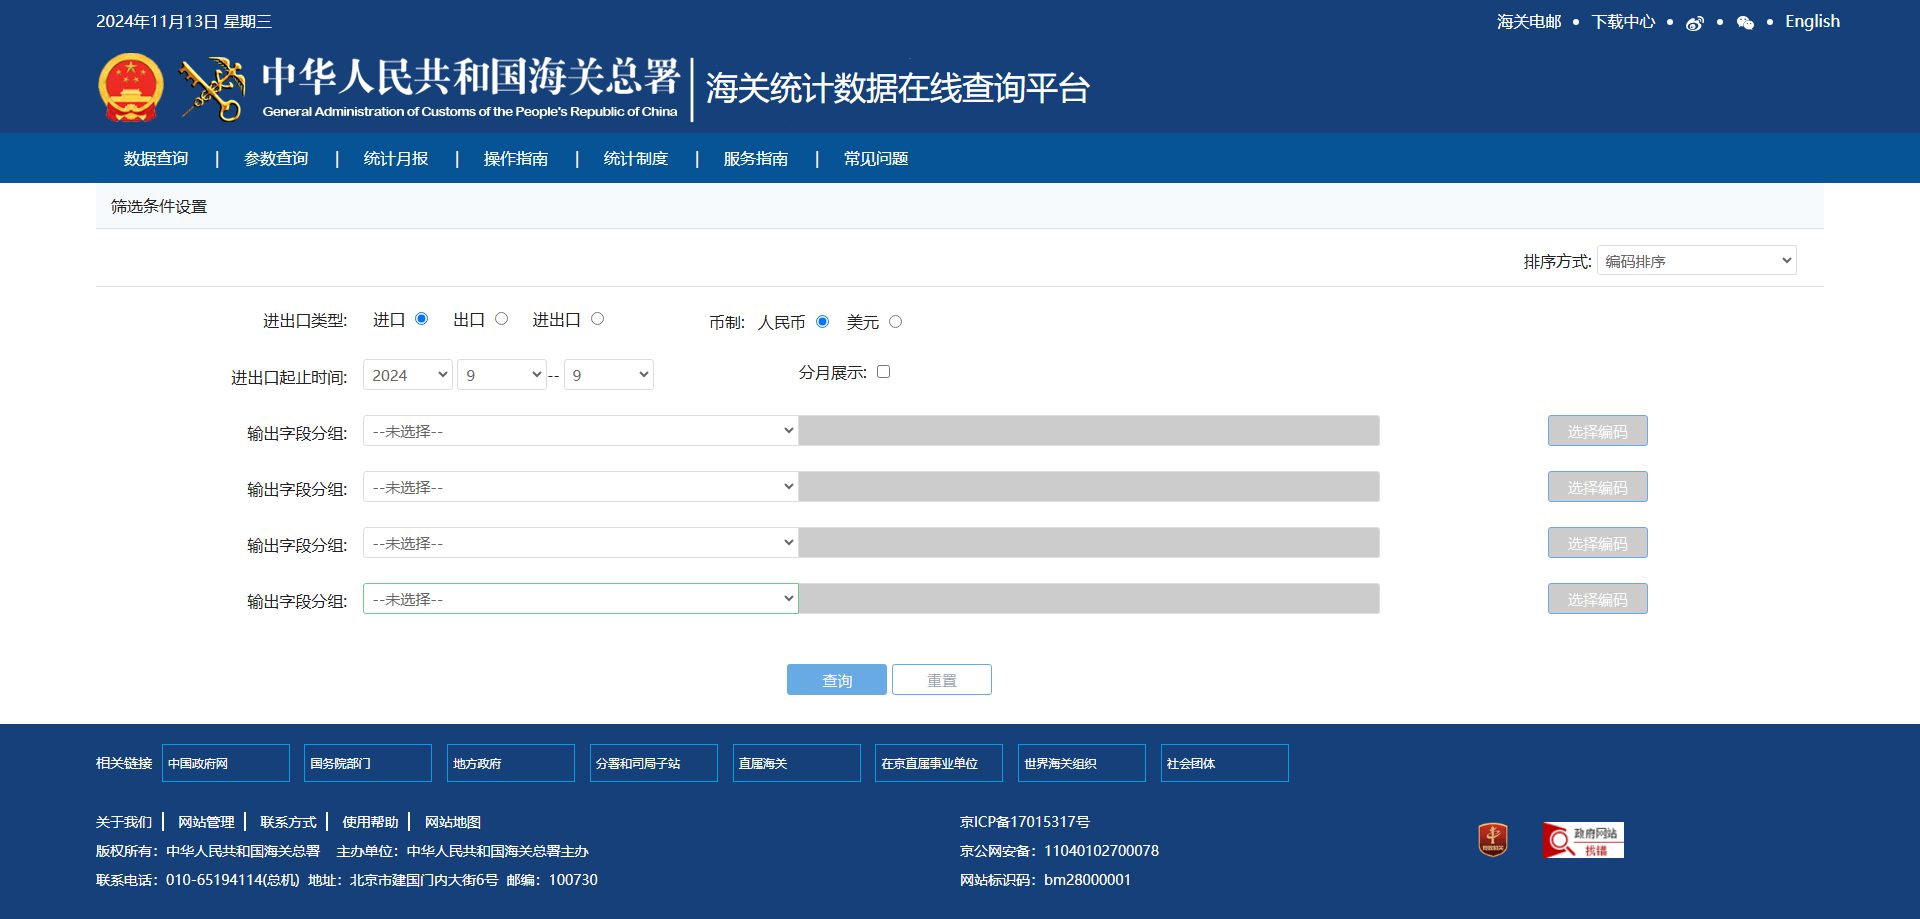Screen dimensions: 1920x919
Task: Open the 统计月报 menu
Action: tap(396, 159)
